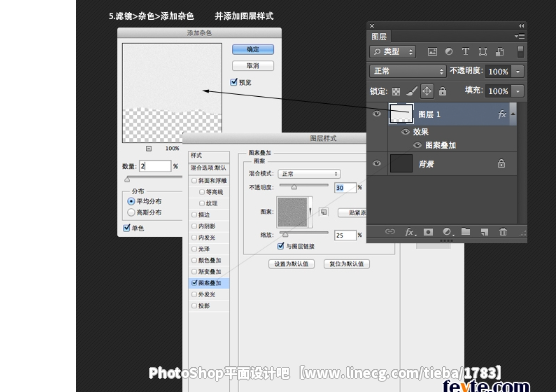Viewport: 557px width, 392px height.
Task: Select 混合选项:默认 in style list
Action: (209, 168)
